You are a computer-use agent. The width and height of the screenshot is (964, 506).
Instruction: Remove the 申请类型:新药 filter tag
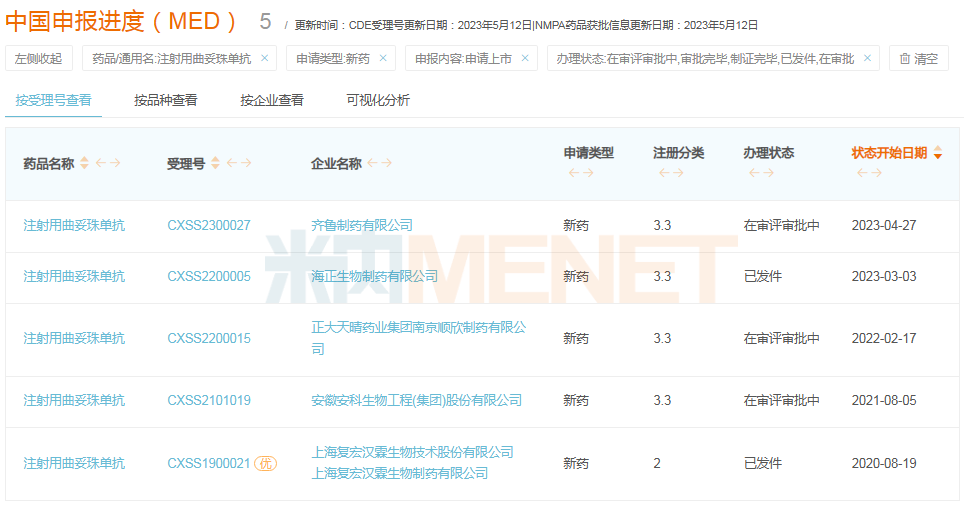(x=383, y=59)
